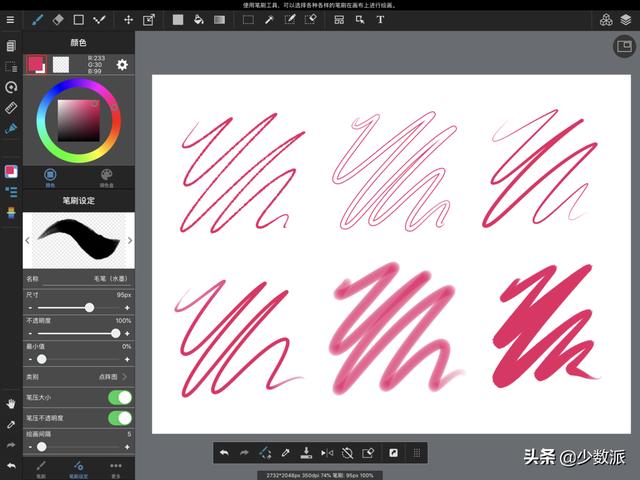Screen dimensions: 640x480
Task: Open the Layers panel icon
Action: (625, 20)
